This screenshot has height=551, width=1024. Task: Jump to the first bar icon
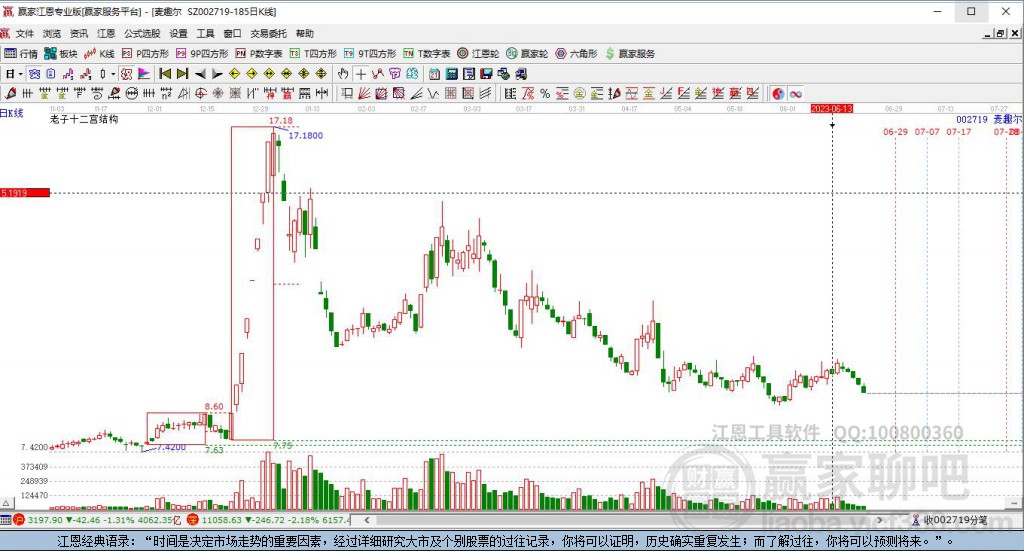[x=165, y=74]
